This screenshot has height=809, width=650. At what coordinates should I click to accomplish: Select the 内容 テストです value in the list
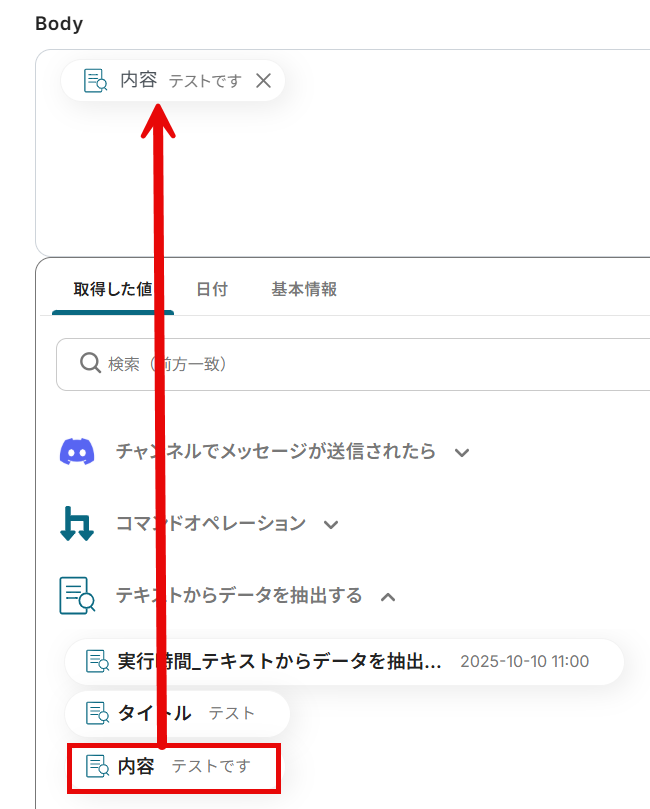click(174, 767)
